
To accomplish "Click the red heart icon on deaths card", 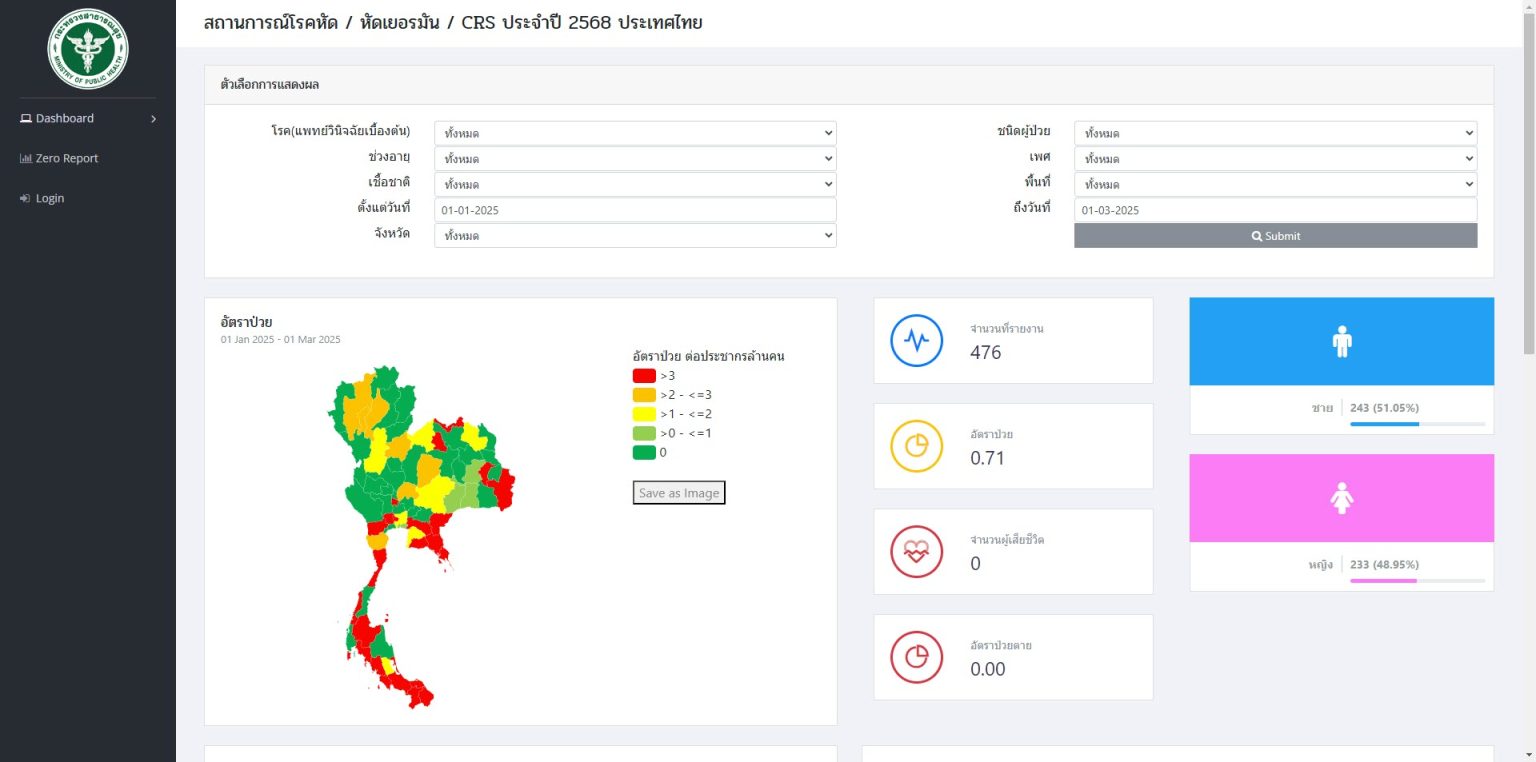I will [916, 551].
